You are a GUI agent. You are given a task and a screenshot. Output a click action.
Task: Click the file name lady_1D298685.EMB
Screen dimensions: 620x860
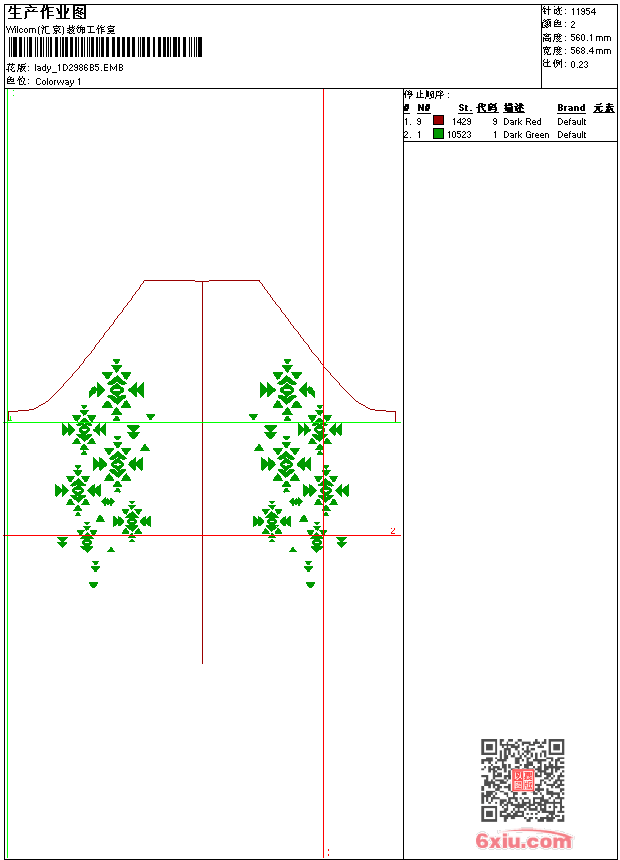[x=79, y=68]
